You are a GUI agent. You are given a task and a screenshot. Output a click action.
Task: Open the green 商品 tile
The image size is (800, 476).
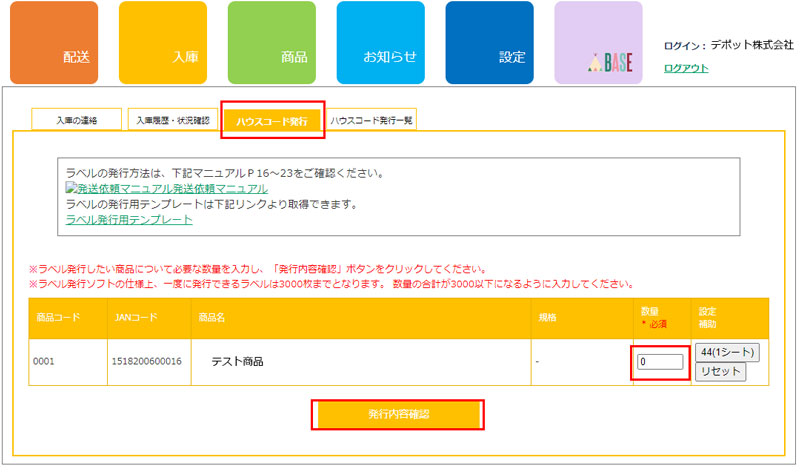click(272, 43)
